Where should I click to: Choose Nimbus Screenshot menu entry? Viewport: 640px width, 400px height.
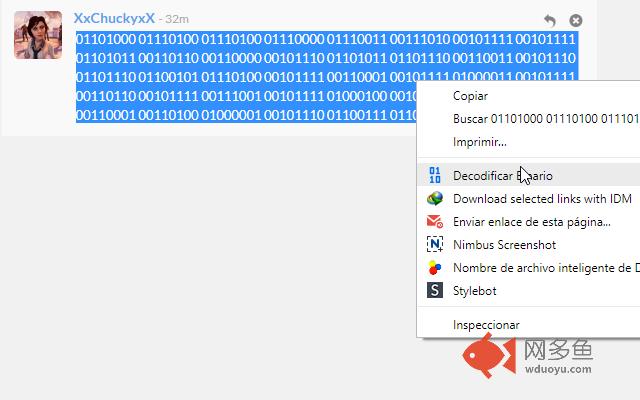point(529,245)
